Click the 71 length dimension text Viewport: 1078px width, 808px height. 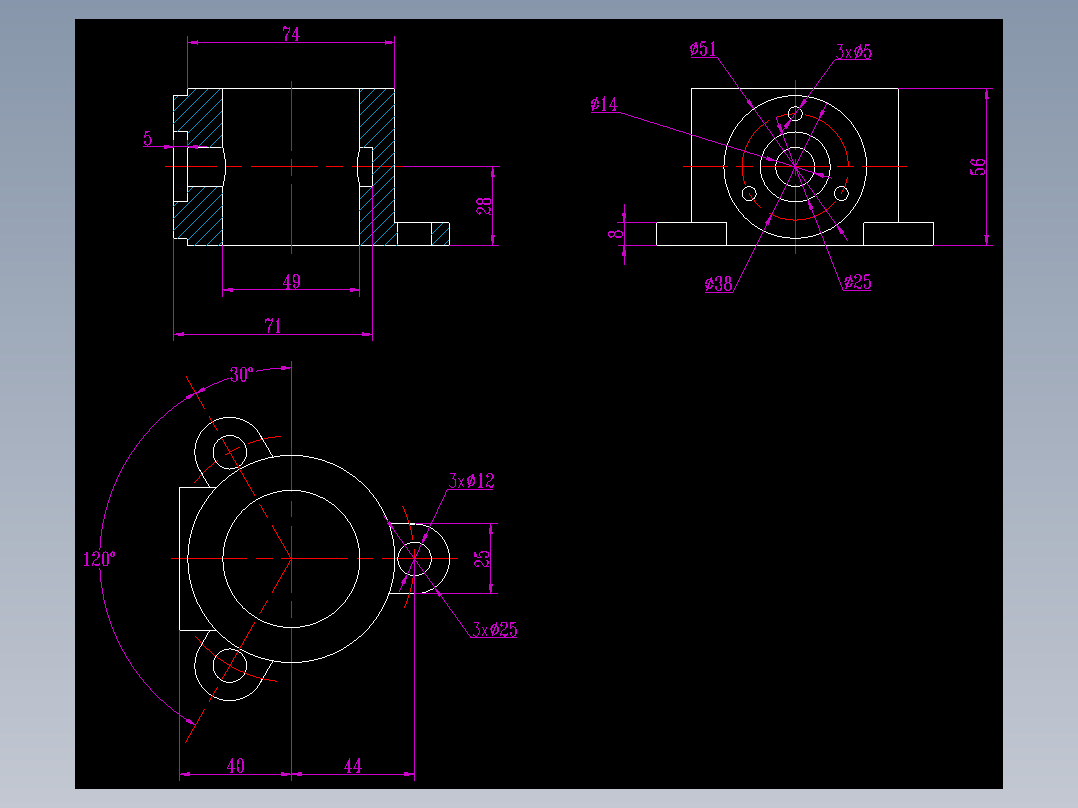[x=273, y=326]
